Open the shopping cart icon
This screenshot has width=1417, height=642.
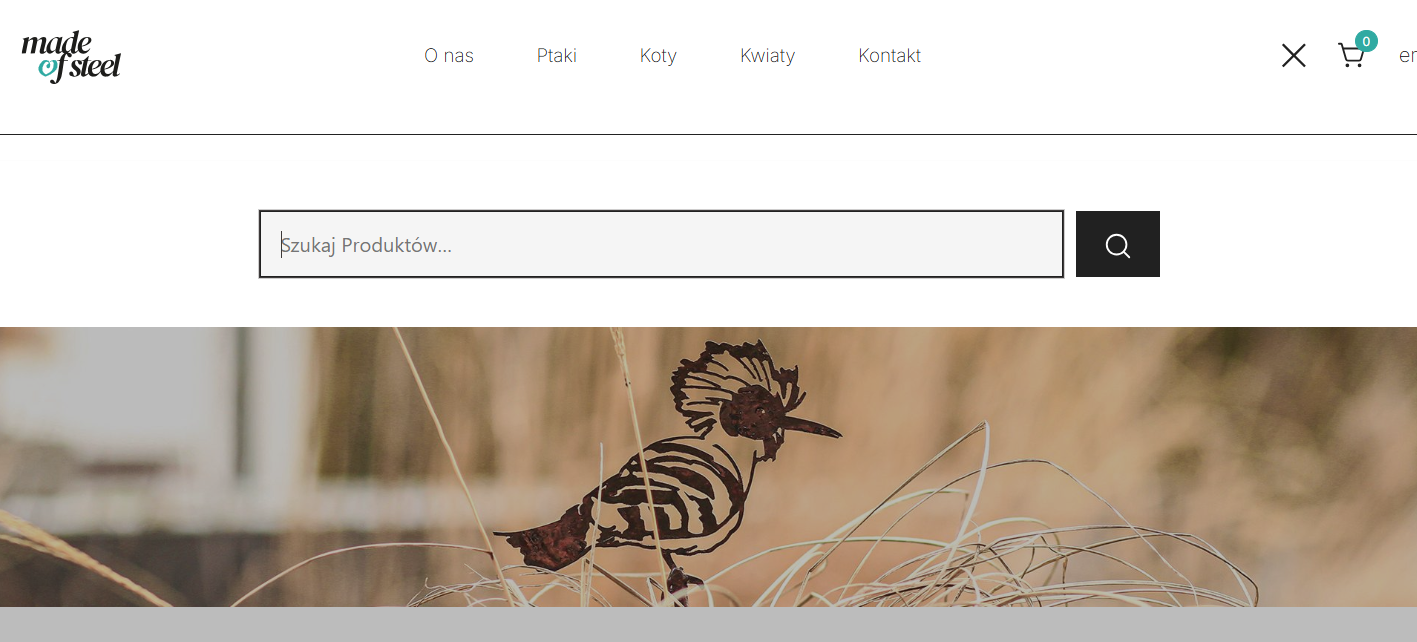pos(1350,56)
